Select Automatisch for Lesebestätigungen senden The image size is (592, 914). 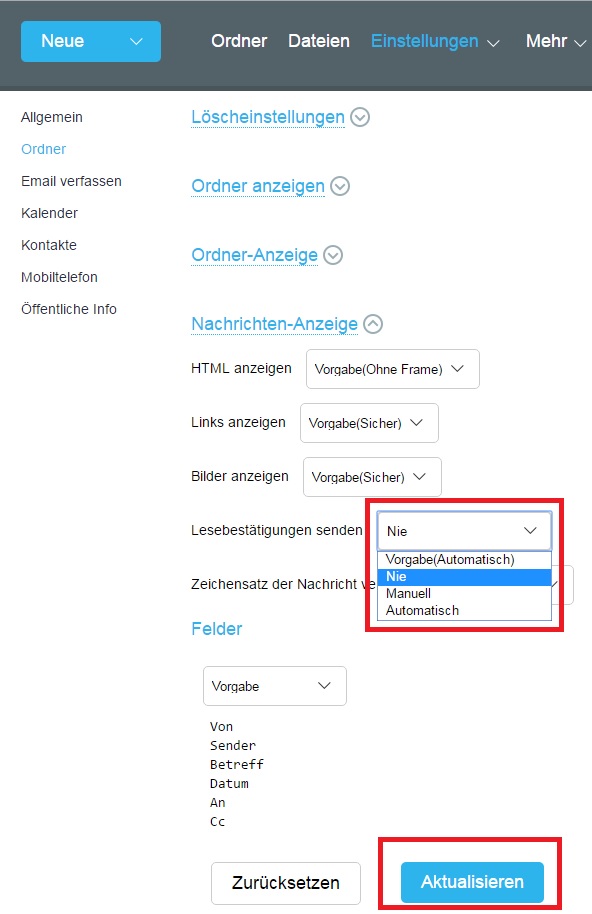click(424, 610)
